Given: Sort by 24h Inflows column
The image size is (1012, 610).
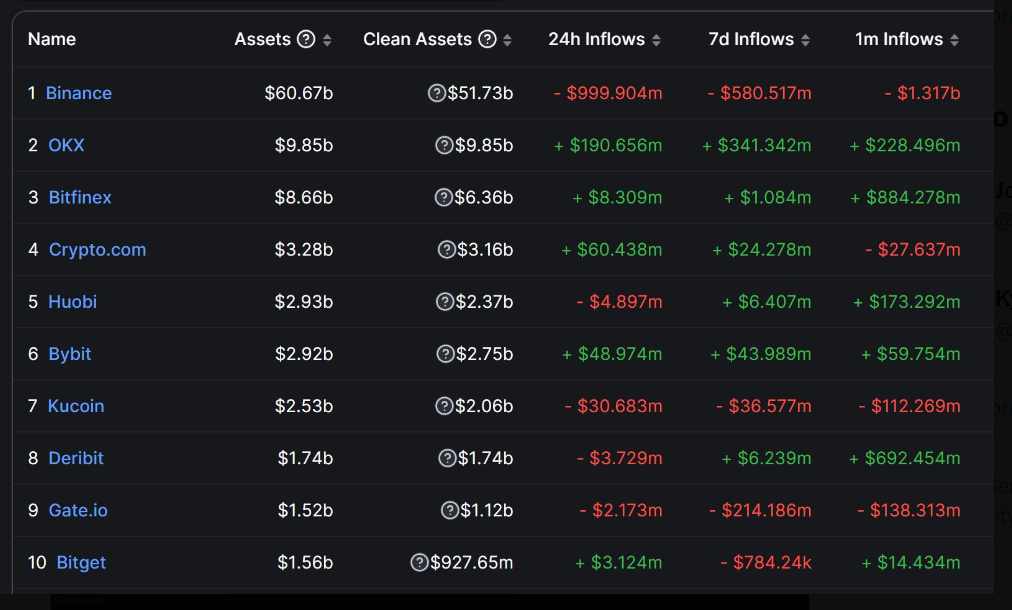Looking at the screenshot, I should (x=656, y=40).
